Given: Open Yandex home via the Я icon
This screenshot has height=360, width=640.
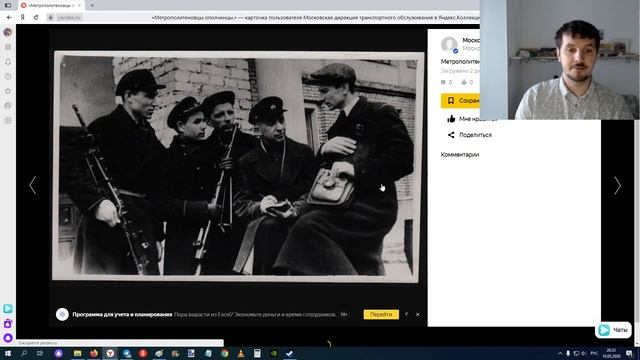Looking at the screenshot, I should point(23,18).
